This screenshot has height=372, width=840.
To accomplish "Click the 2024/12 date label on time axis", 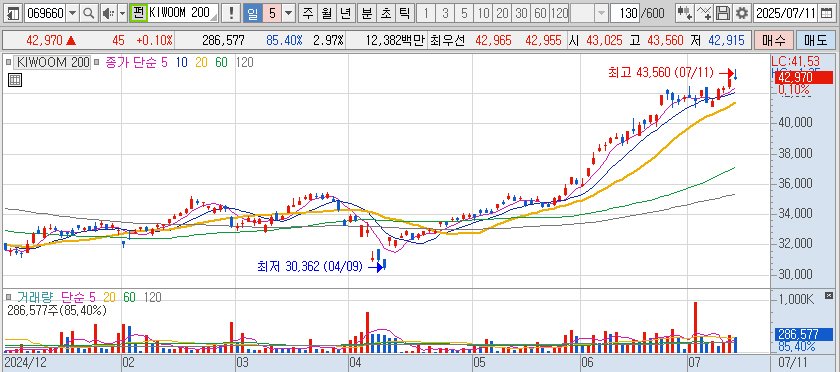I will point(25,362).
